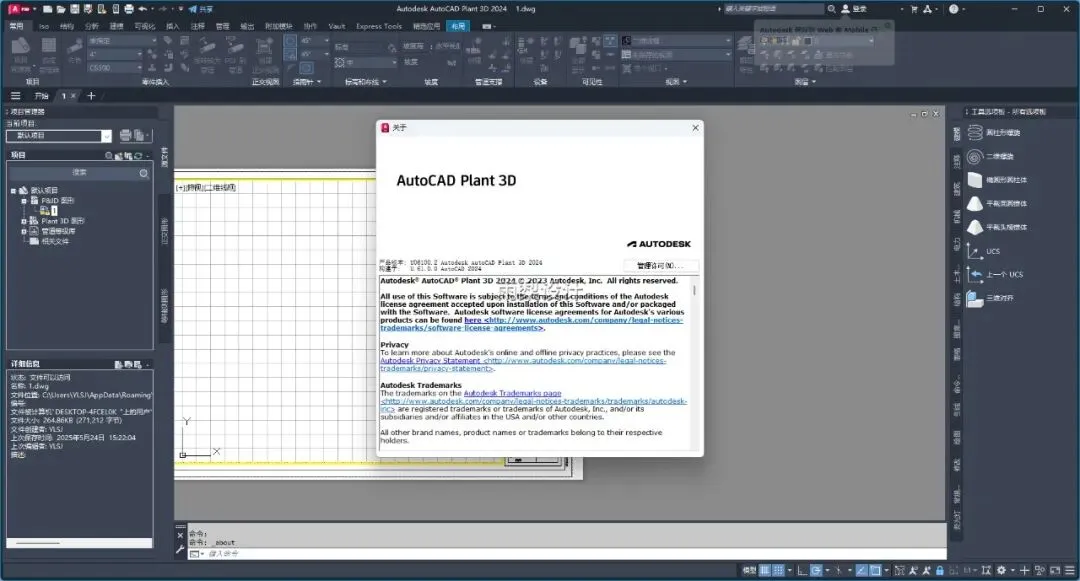Open the snap mode dropdown arrow in status bar

[789, 570]
